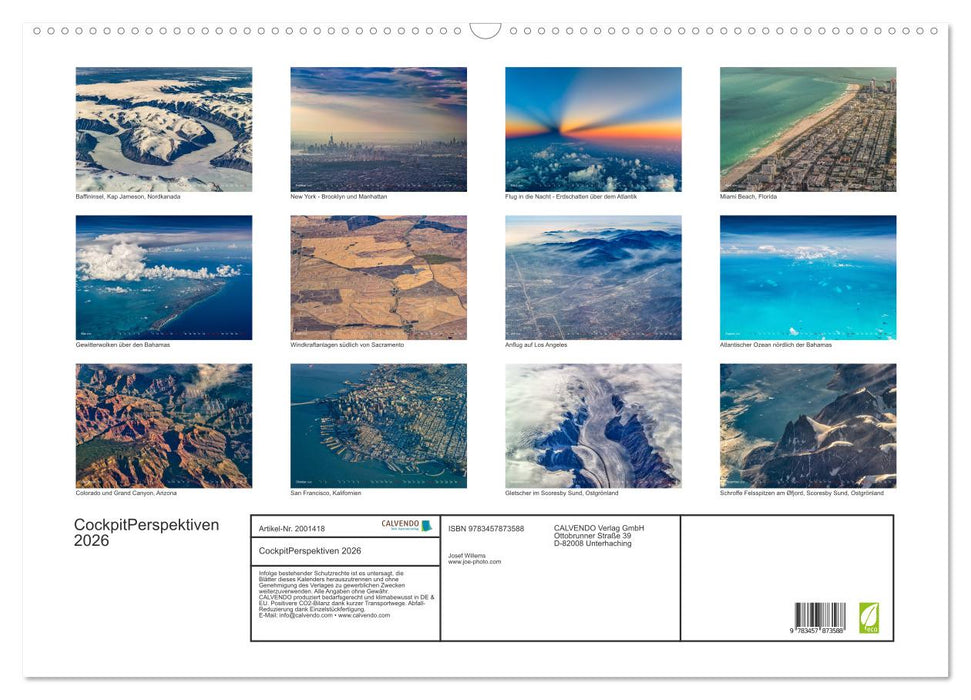Open the Colorado and Grand Canyon photo
This screenshot has width=971, height=700.
tap(164, 425)
